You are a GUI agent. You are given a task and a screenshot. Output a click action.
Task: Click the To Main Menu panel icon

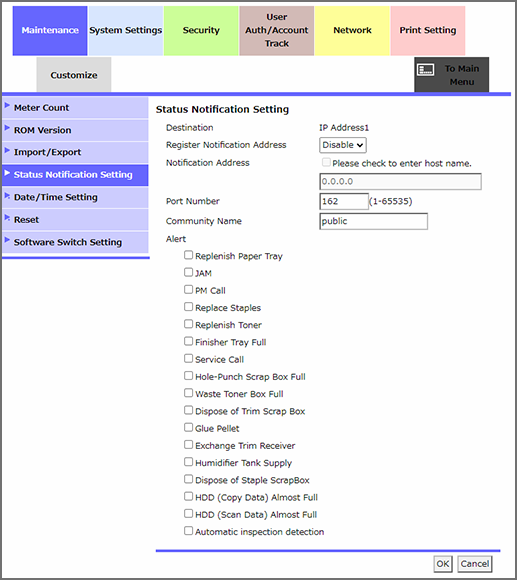[425, 70]
